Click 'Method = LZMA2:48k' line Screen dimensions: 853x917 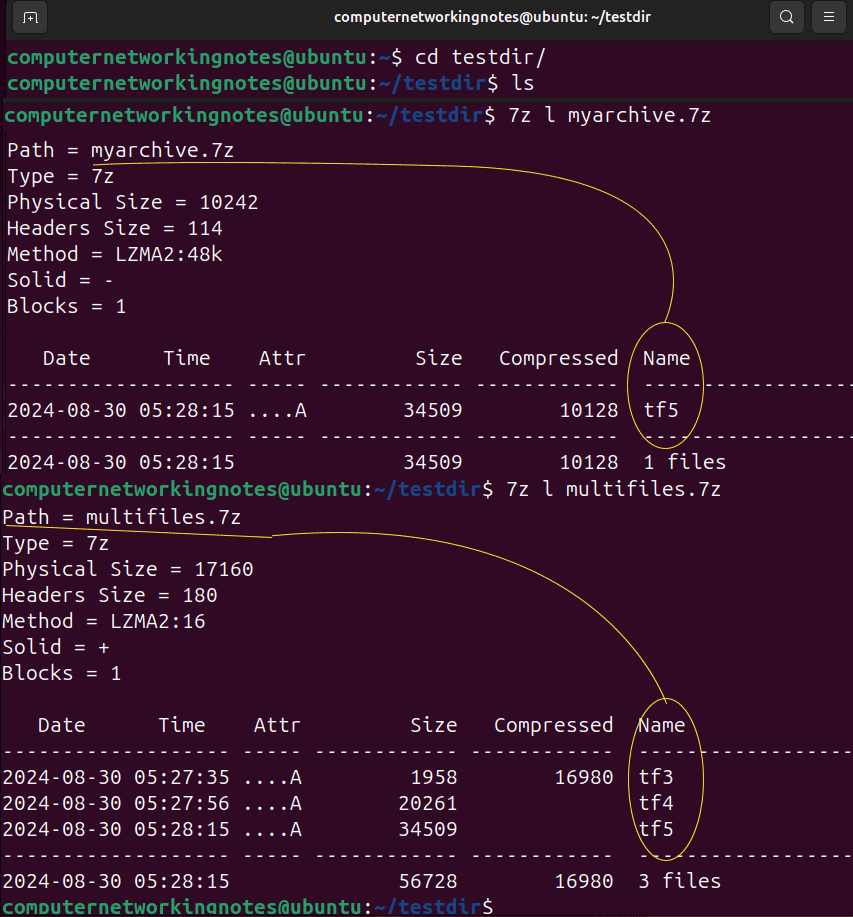pos(115,254)
